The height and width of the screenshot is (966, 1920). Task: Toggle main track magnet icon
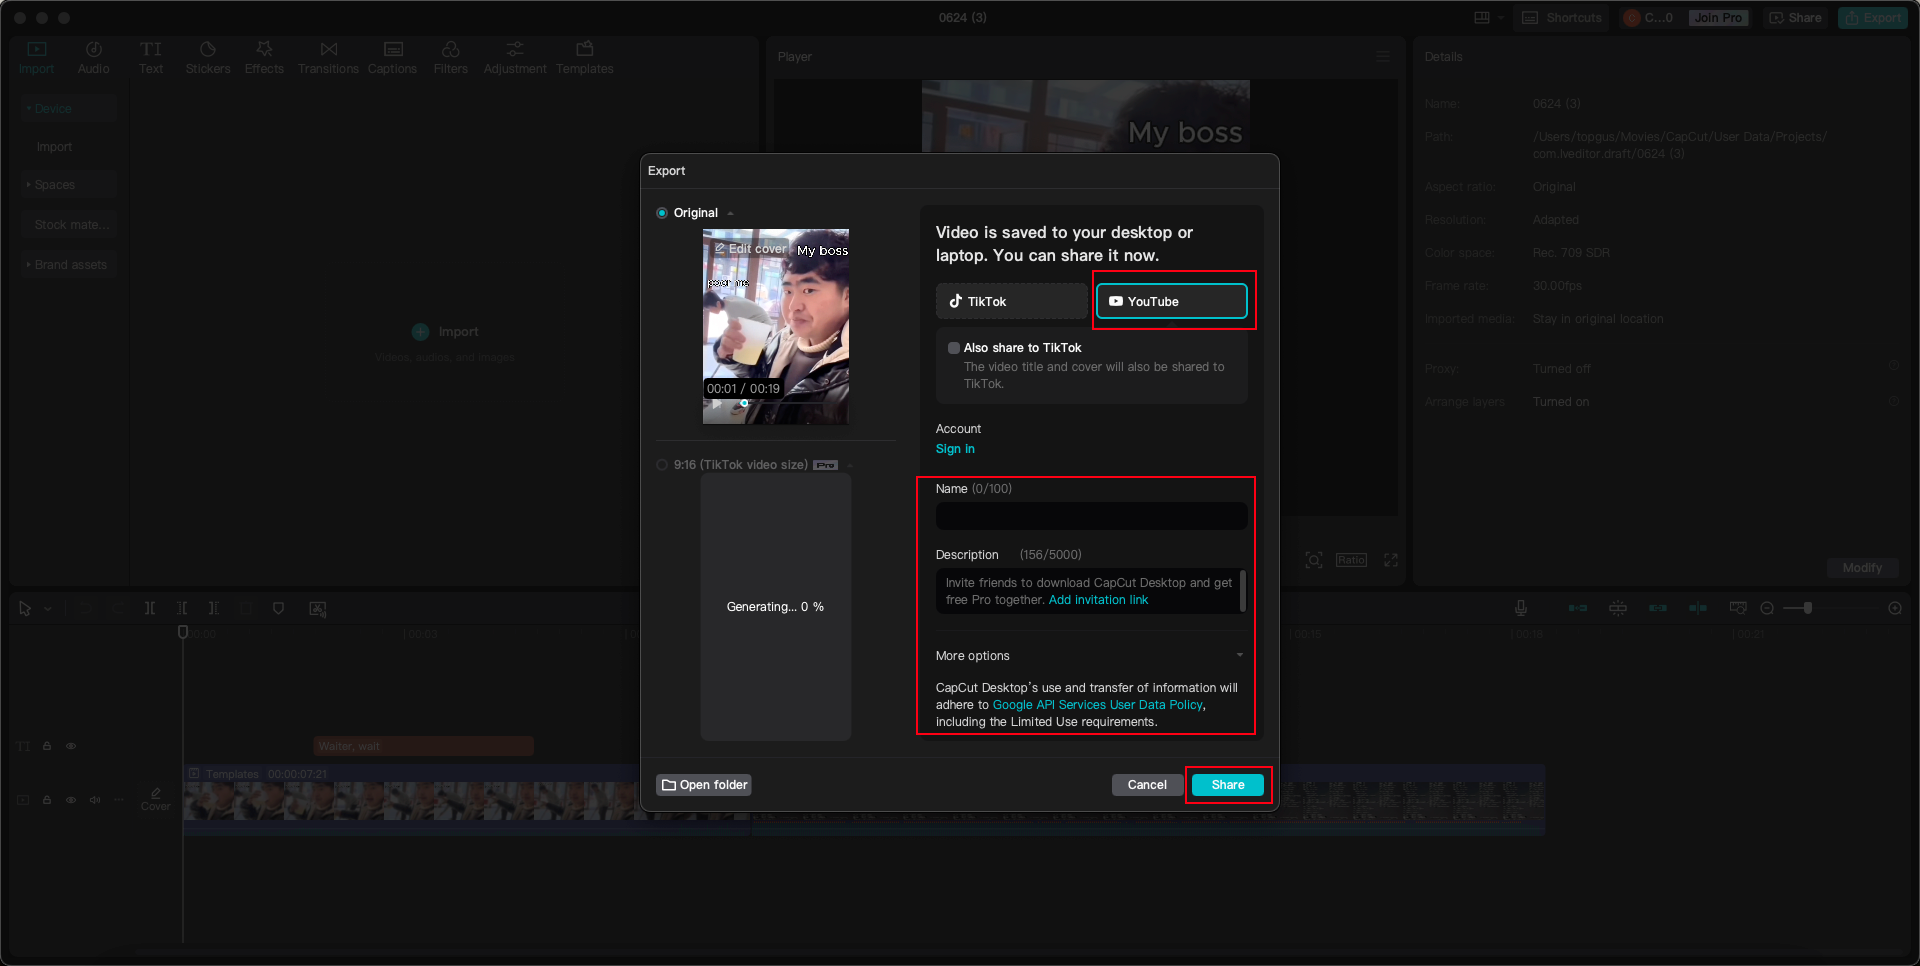coord(1578,608)
